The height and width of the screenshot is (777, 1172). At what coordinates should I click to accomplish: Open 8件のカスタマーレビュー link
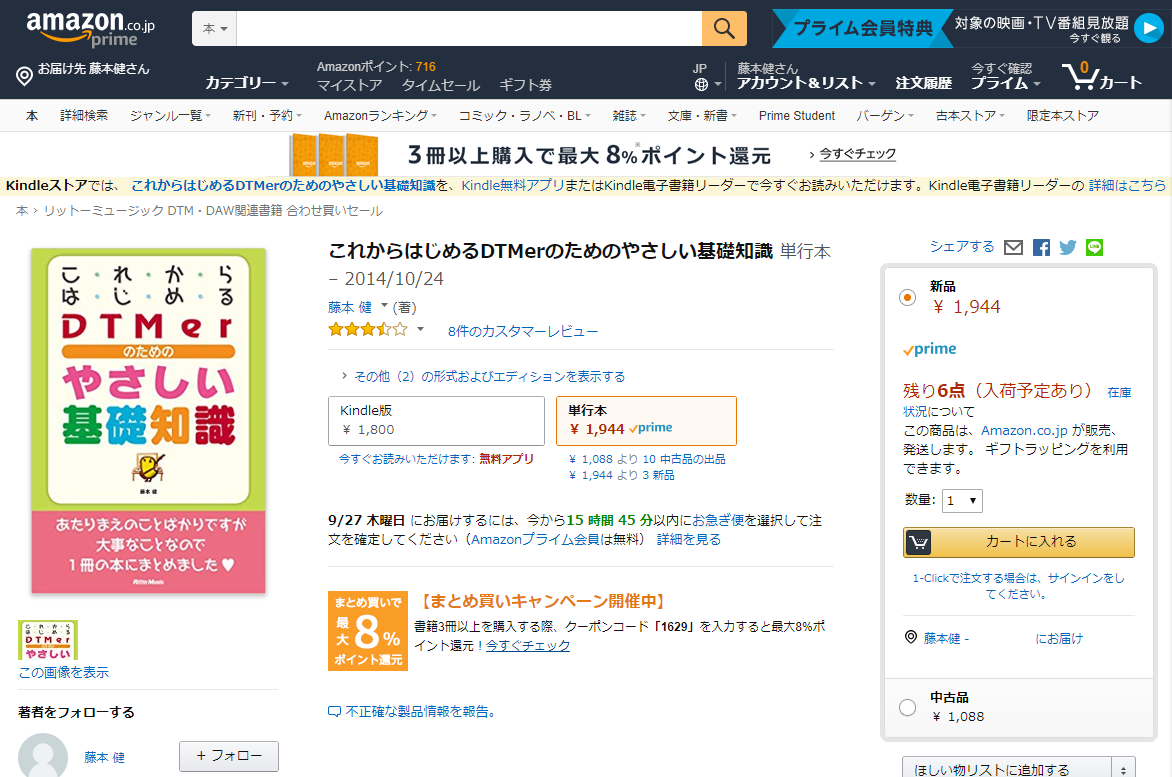[x=522, y=331]
